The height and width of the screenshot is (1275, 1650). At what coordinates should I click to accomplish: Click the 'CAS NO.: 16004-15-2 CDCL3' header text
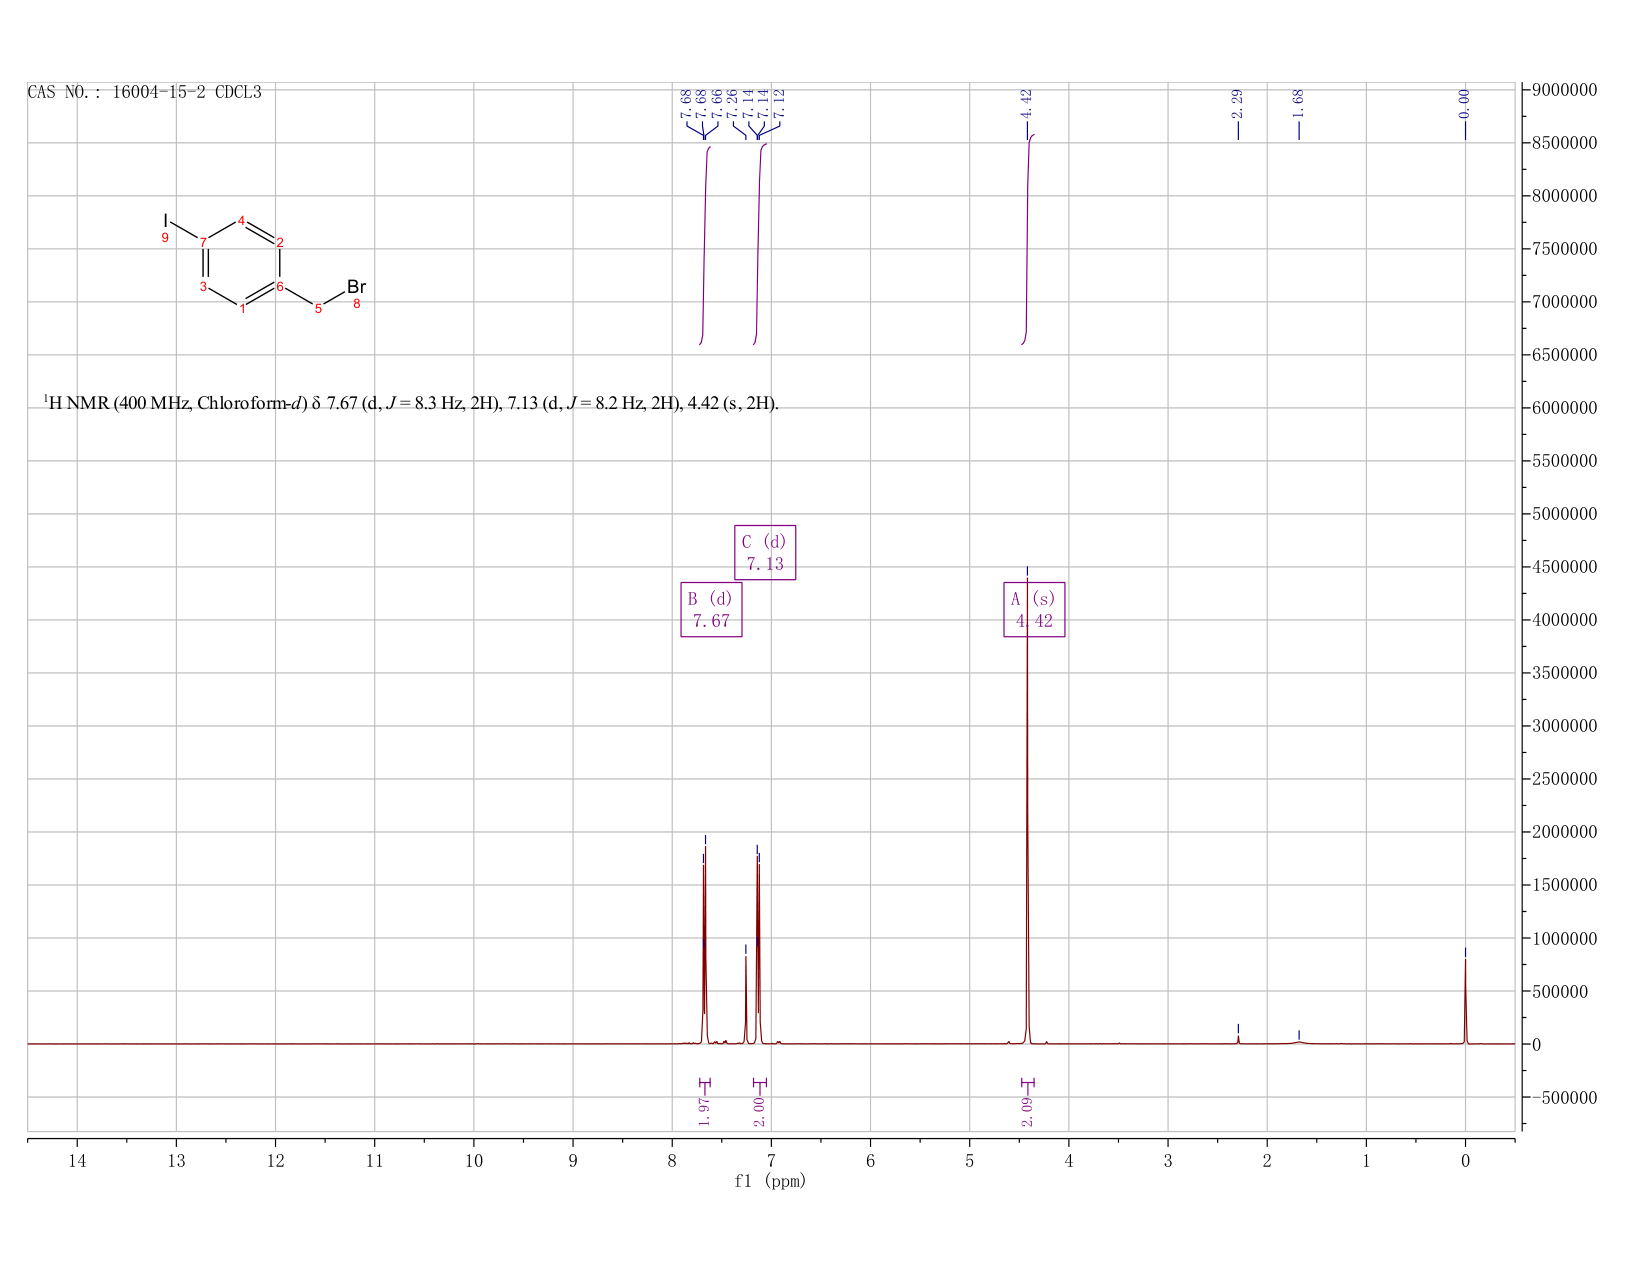[x=145, y=92]
